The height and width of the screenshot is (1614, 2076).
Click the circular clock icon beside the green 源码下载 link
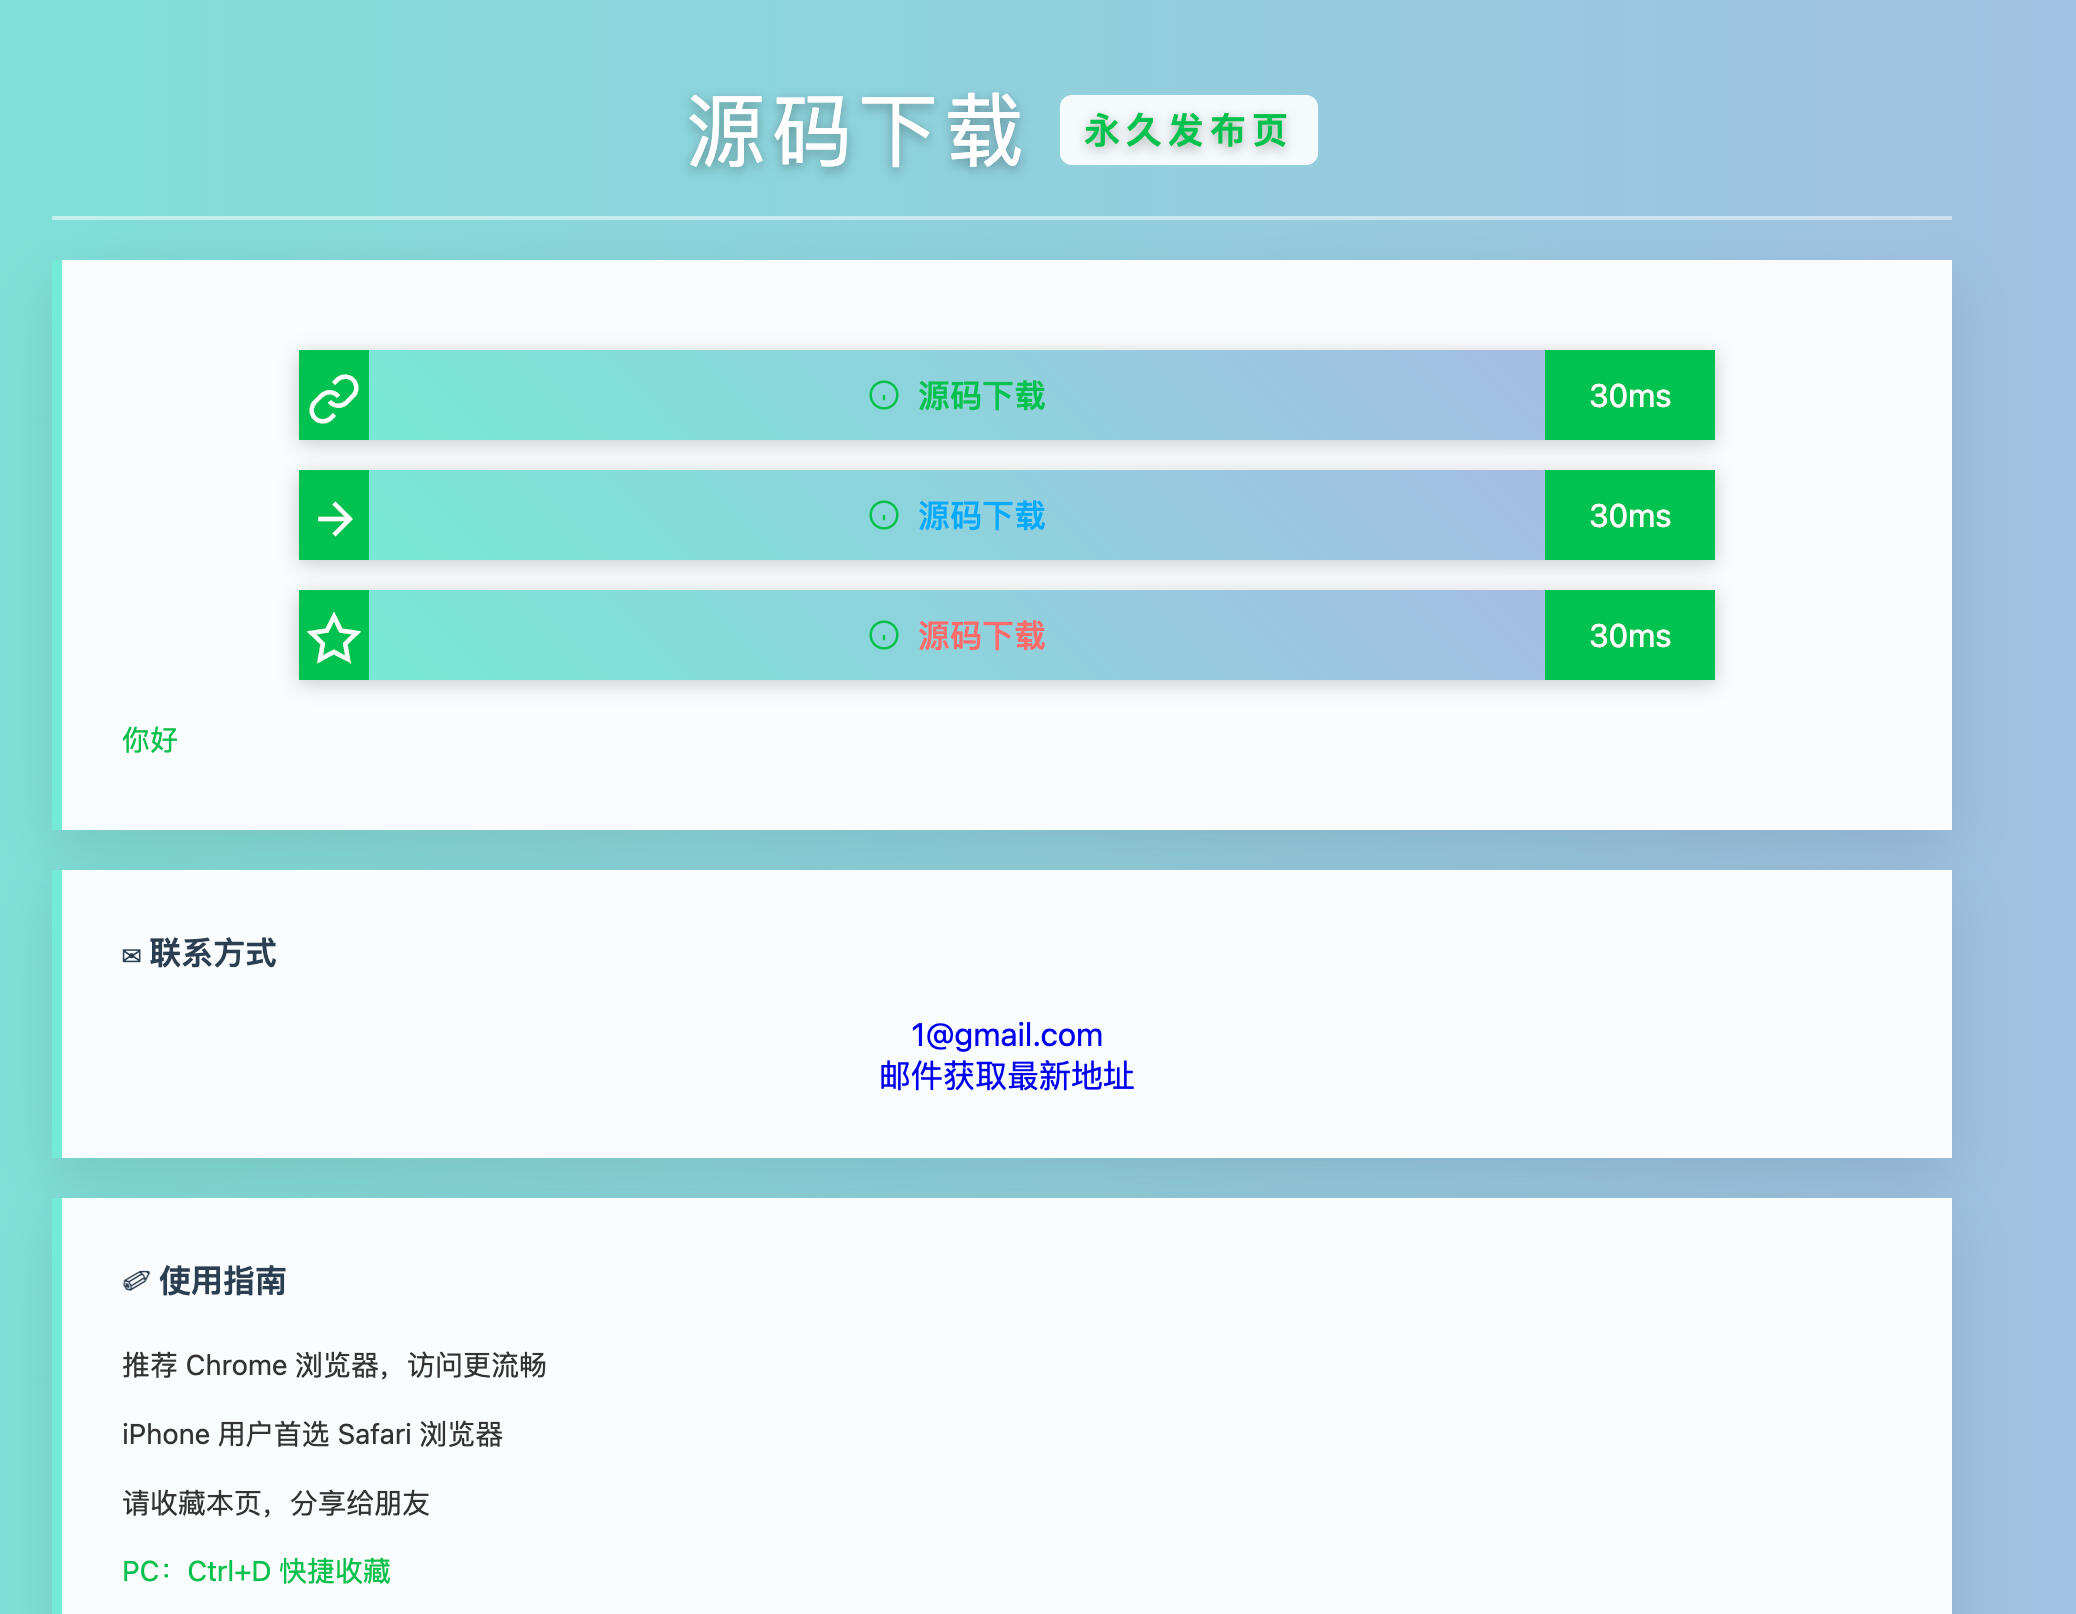pyautogui.click(x=884, y=396)
